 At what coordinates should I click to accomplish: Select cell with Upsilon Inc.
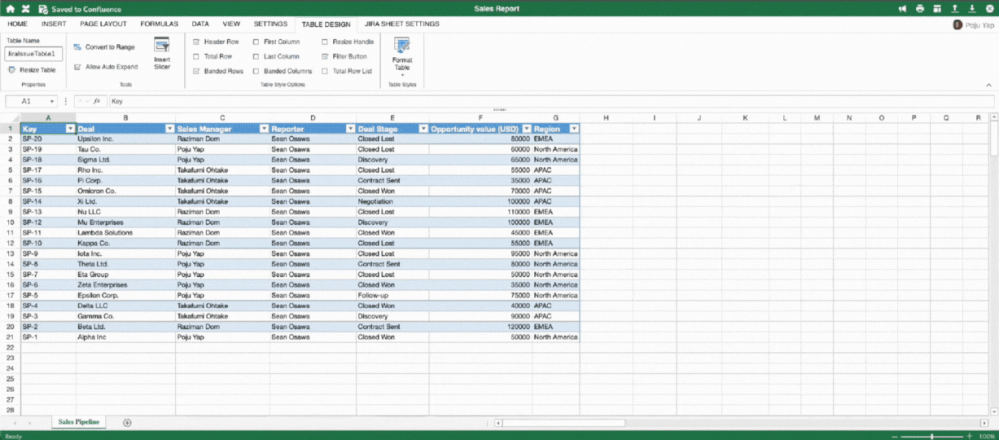pyautogui.click(x=126, y=139)
